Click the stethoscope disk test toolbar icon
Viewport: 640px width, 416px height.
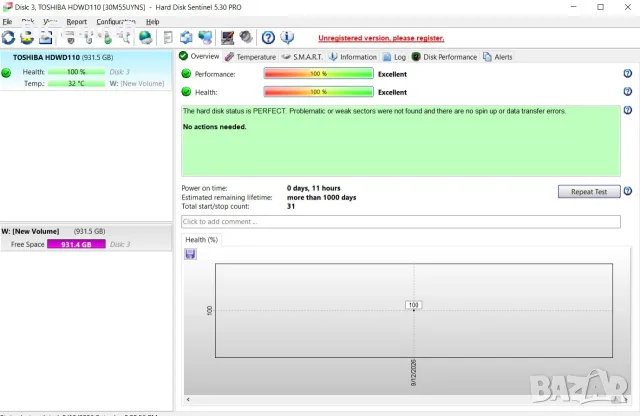coord(88,38)
